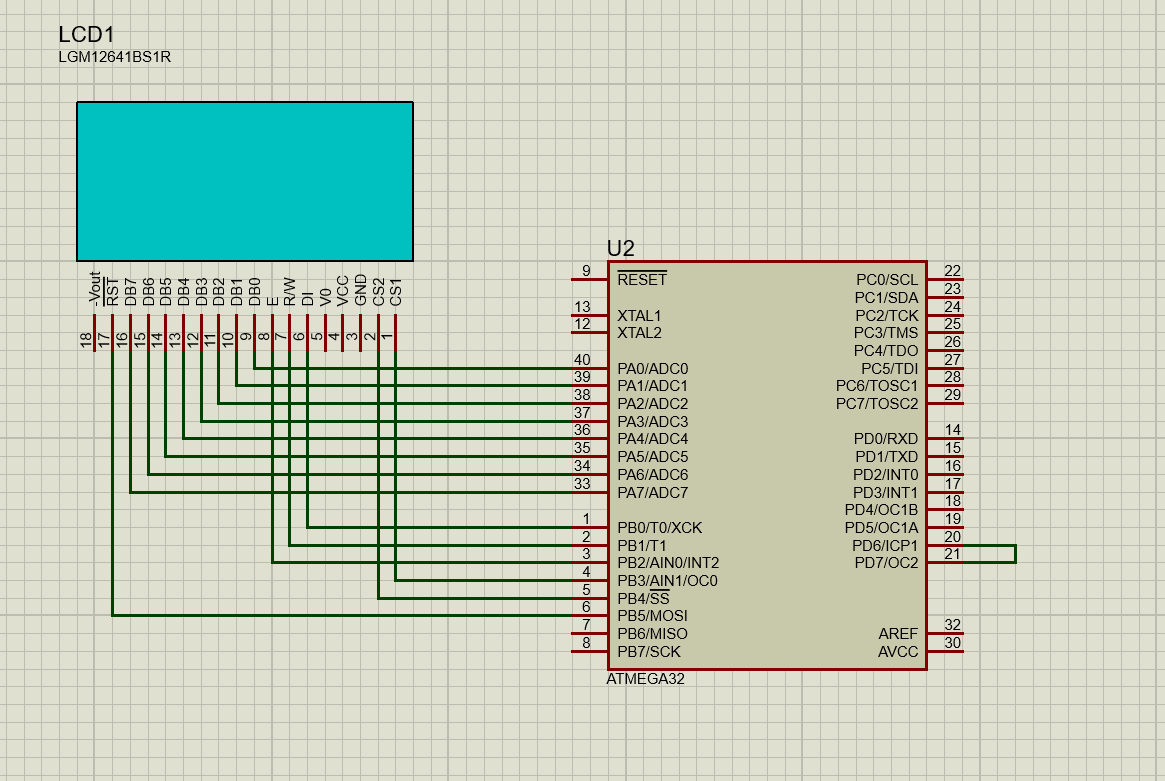This screenshot has height=781, width=1165.
Task: Select the PB4/SS pin label
Action: point(643,598)
